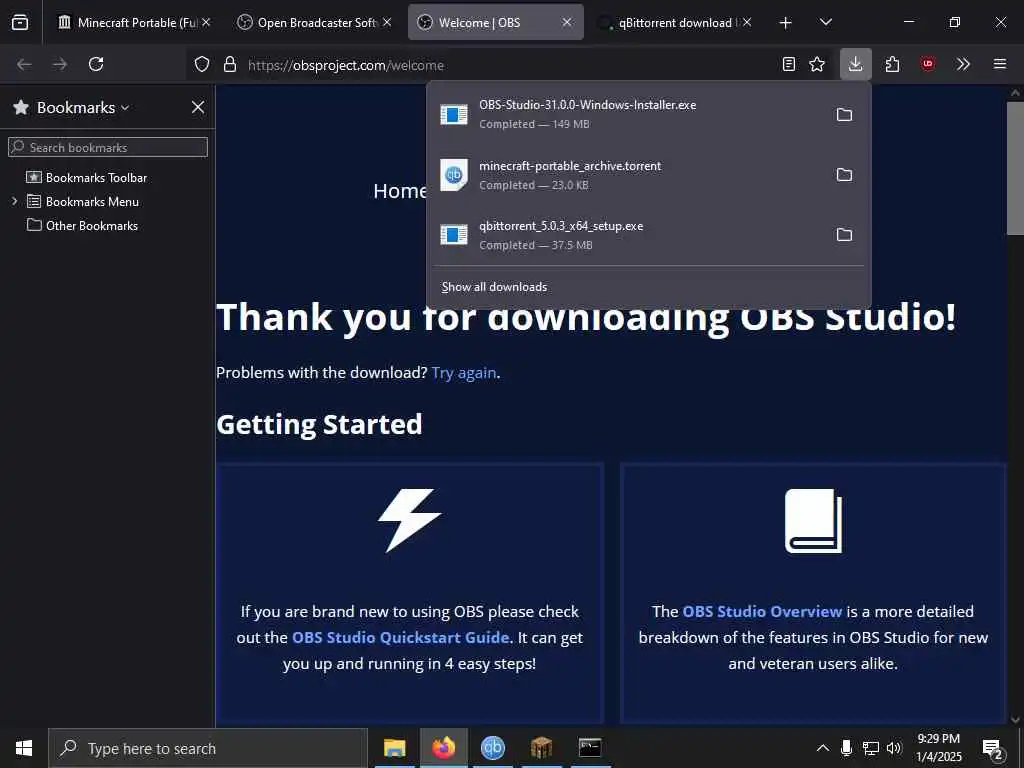The image size is (1024, 768).
Task: Open the command prompt taskbar icon
Action: pos(590,748)
